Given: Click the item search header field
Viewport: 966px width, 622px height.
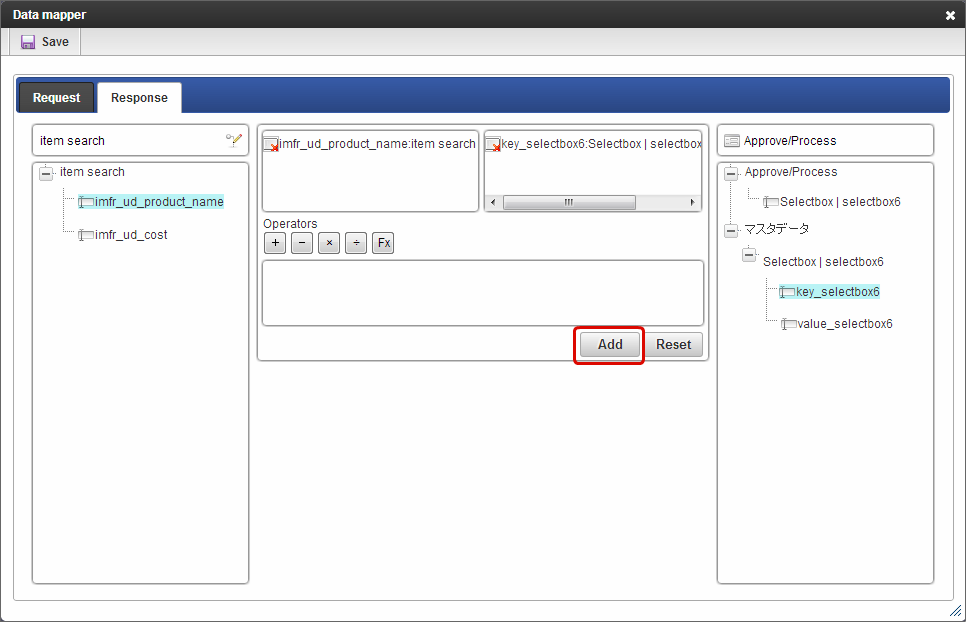Looking at the screenshot, I should (140, 140).
